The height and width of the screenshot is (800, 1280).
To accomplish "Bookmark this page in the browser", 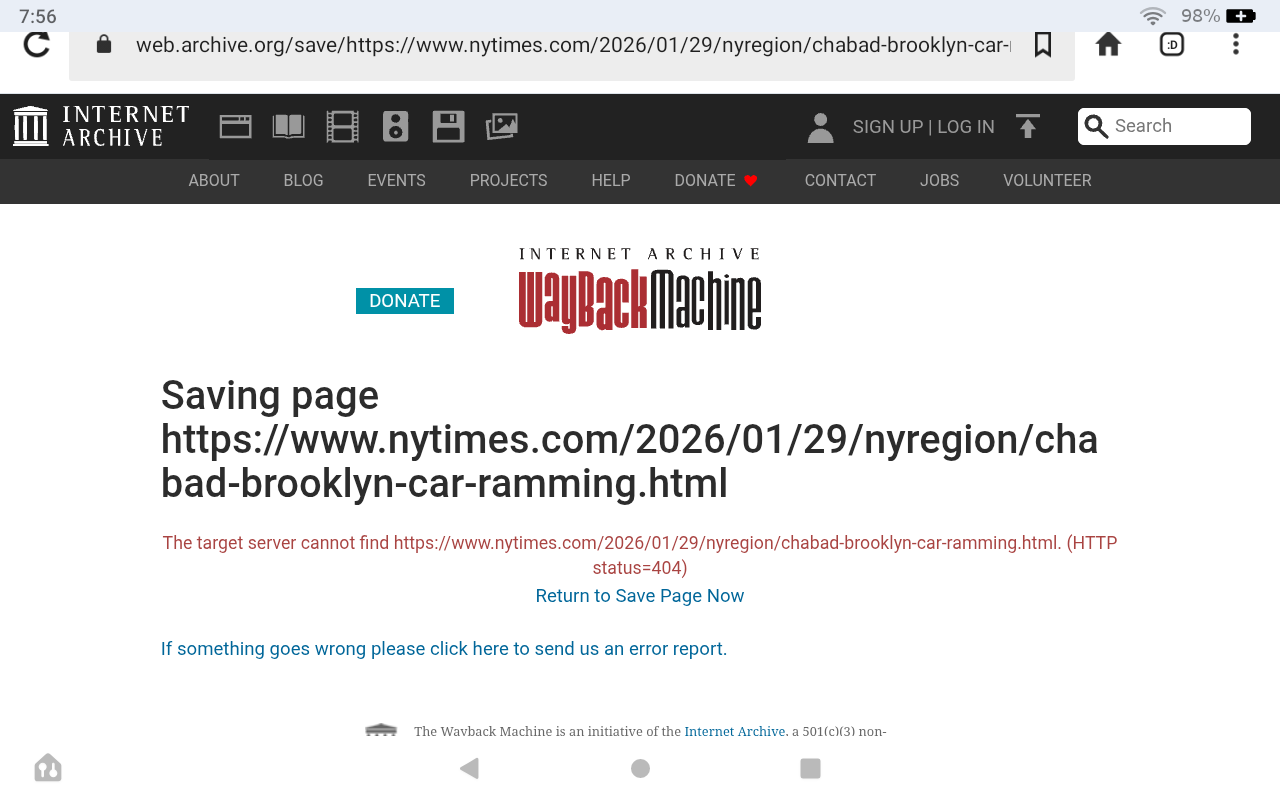I will (x=1043, y=45).
